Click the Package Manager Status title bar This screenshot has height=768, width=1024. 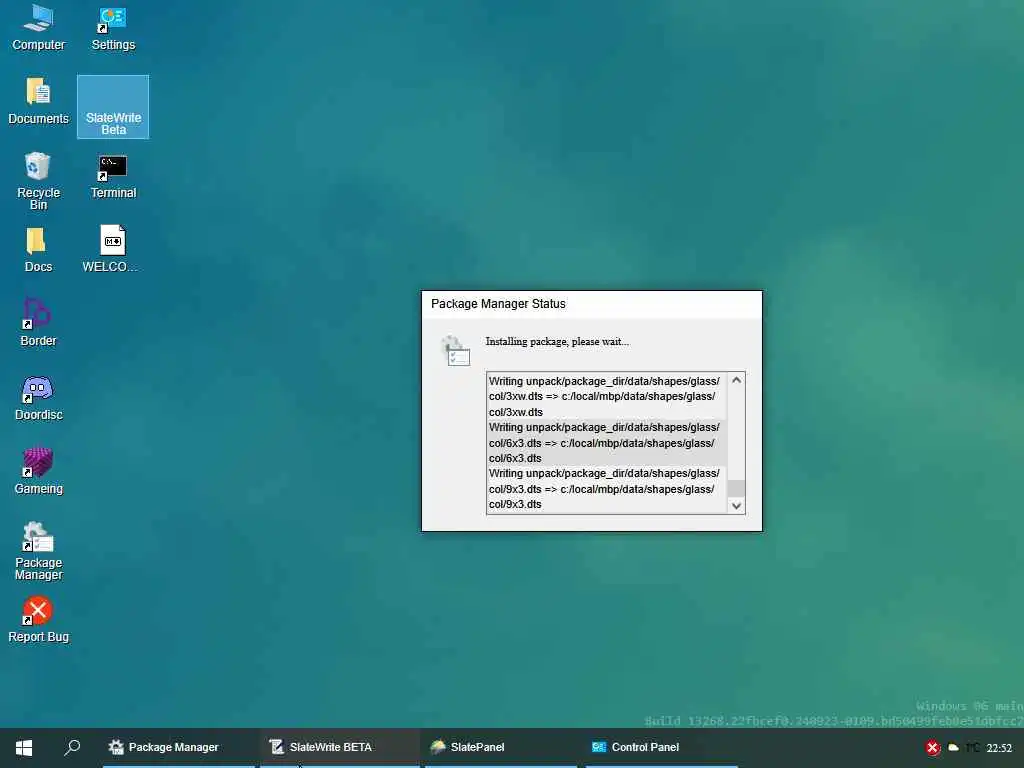[592, 304]
